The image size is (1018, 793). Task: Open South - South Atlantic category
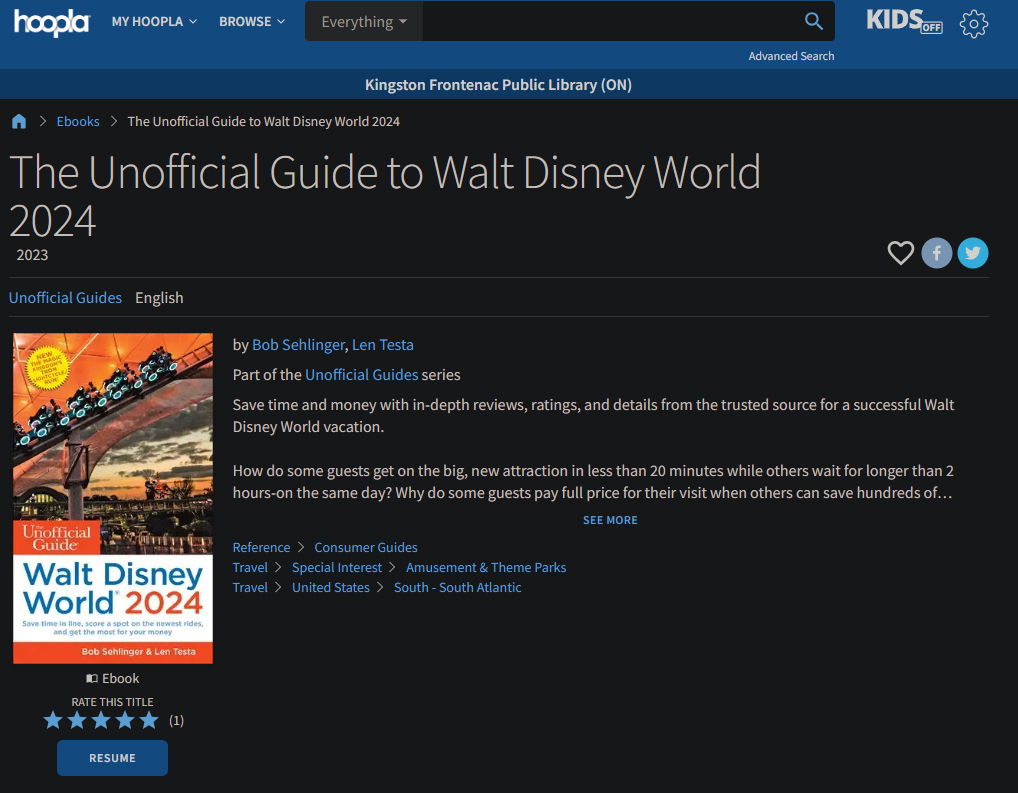(x=458, y=588)
